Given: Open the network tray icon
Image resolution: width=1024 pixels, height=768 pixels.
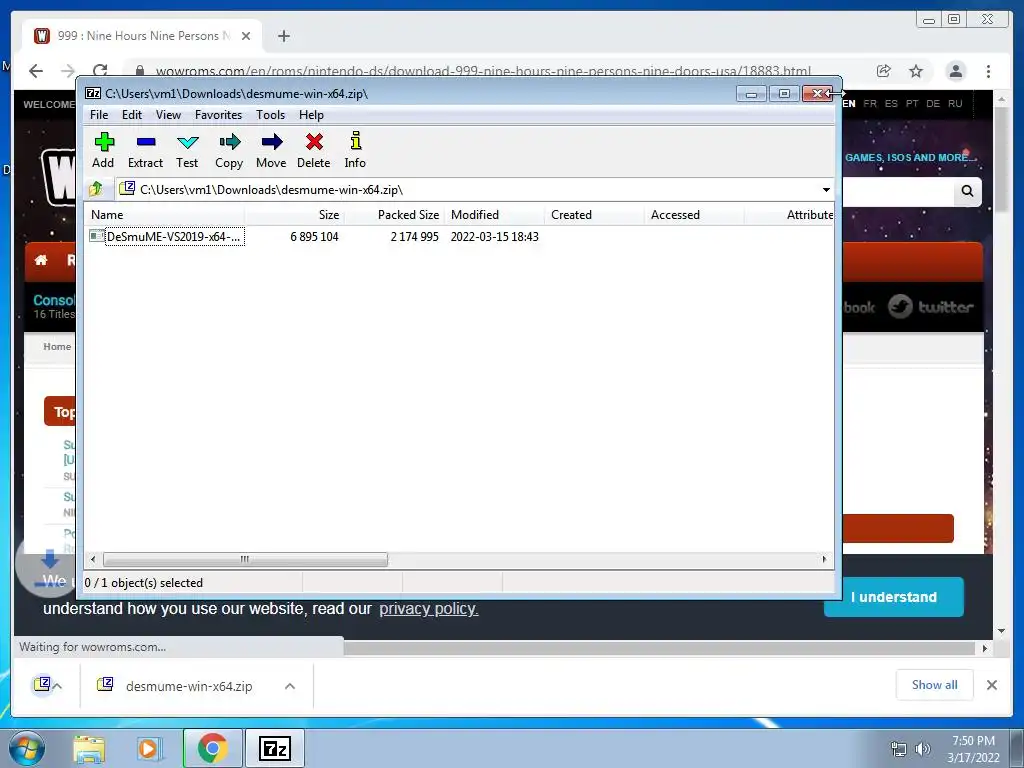Looking at the screenshot, I should (x=899, y=749).
